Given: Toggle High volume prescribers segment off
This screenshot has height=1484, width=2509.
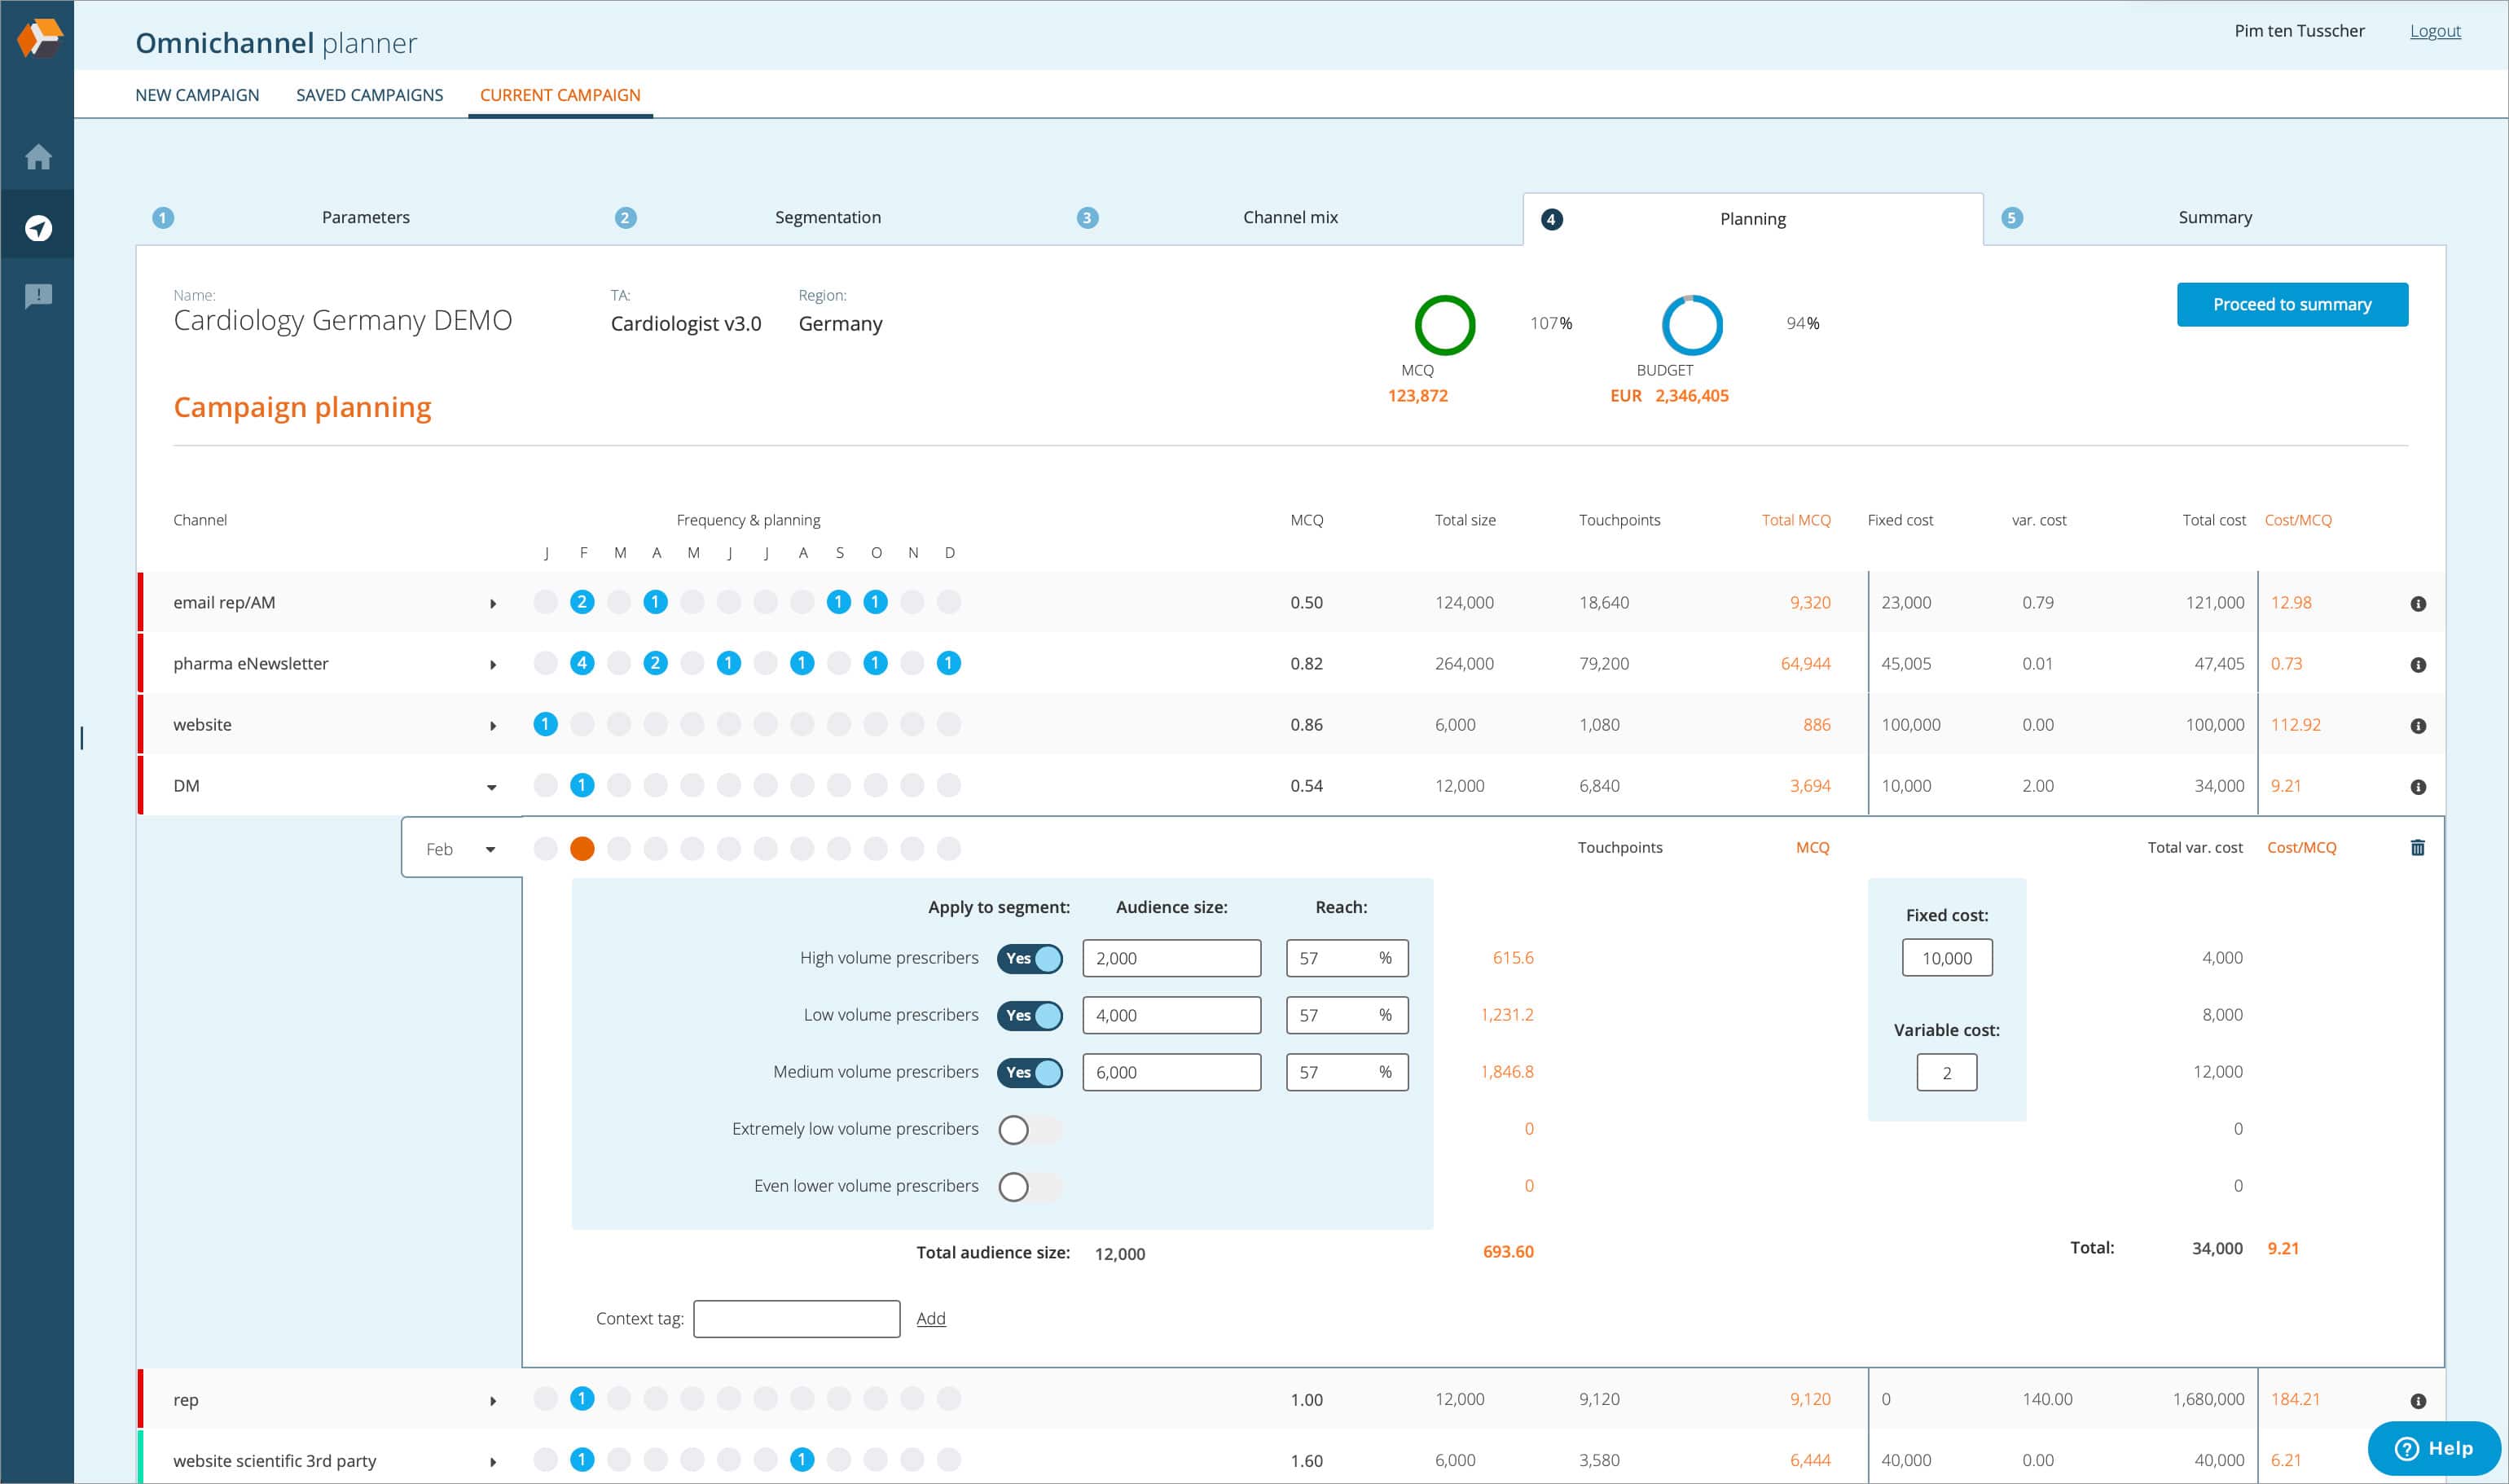Looking at the screenshot, I should coord(1030,959).
